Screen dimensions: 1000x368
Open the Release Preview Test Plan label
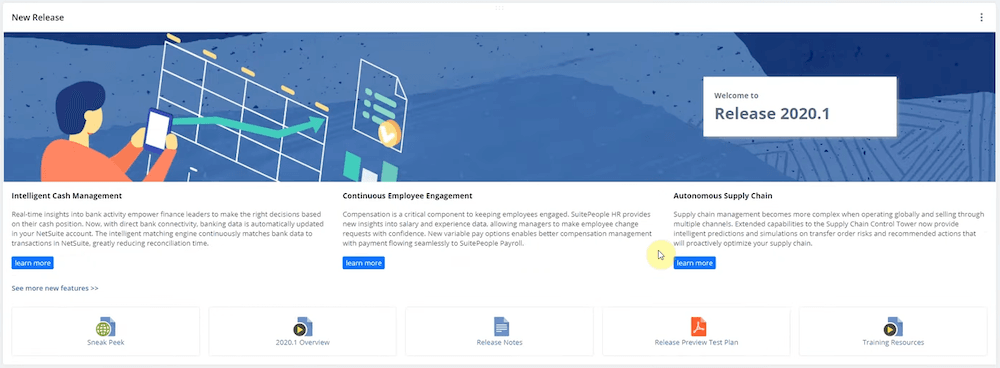696,342
